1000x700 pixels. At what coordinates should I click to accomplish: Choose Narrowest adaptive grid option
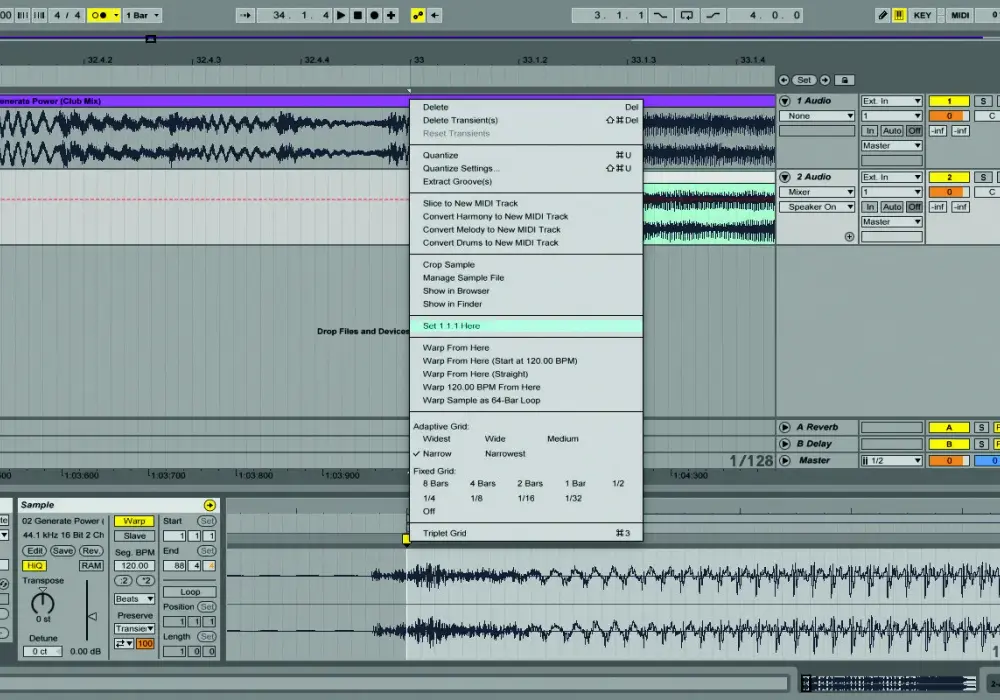click(x=505, y=454)
